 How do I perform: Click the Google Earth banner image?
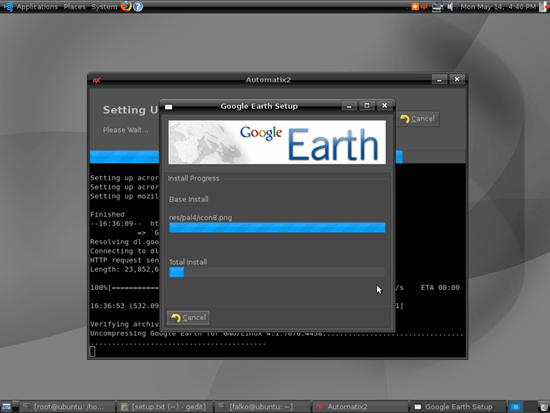tap(277, 142)
